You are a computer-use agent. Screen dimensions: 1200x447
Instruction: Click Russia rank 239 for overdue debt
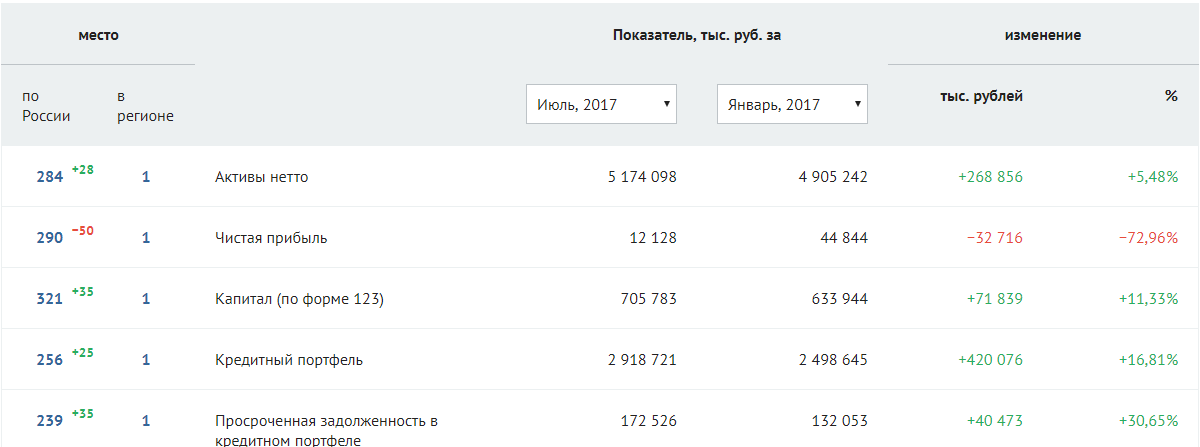point(50,421)
